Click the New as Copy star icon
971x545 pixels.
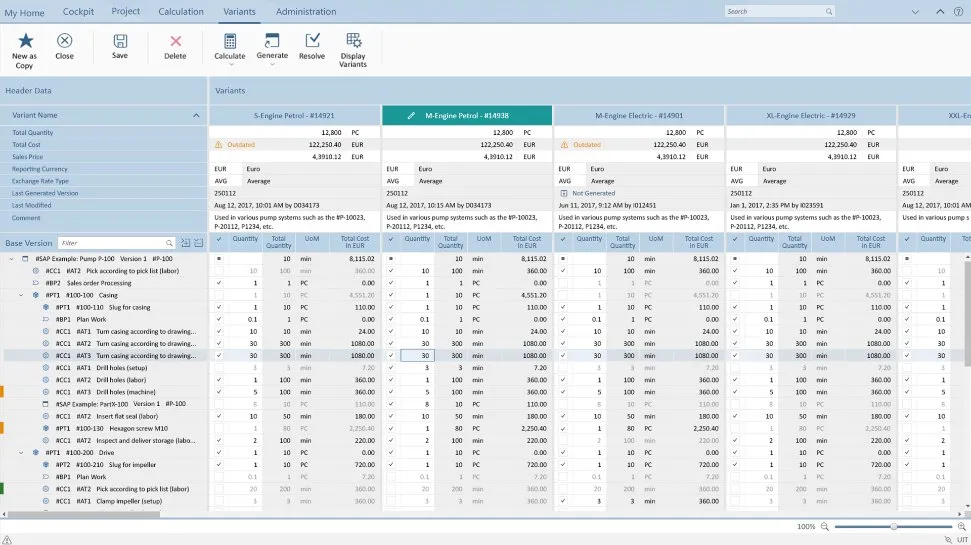click(25, 41)
